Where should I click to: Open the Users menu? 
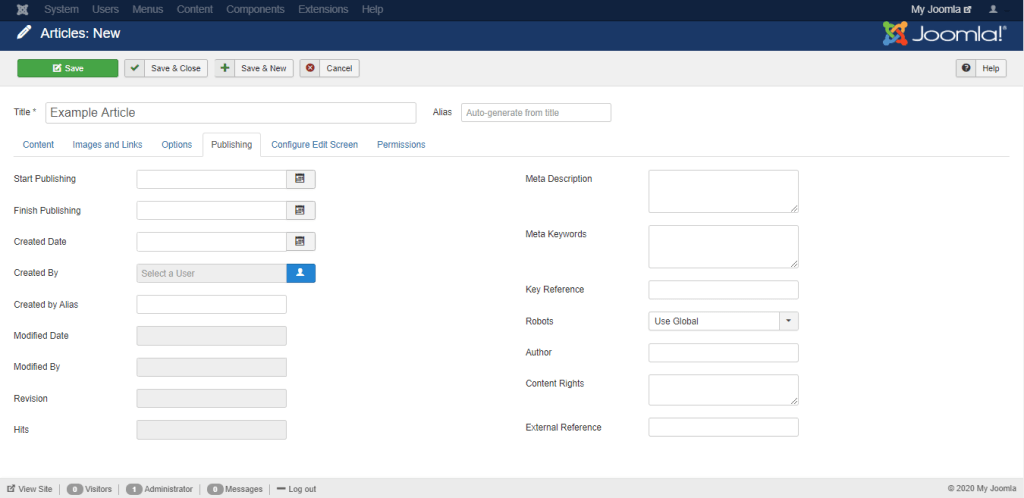[x=105, y=10]
